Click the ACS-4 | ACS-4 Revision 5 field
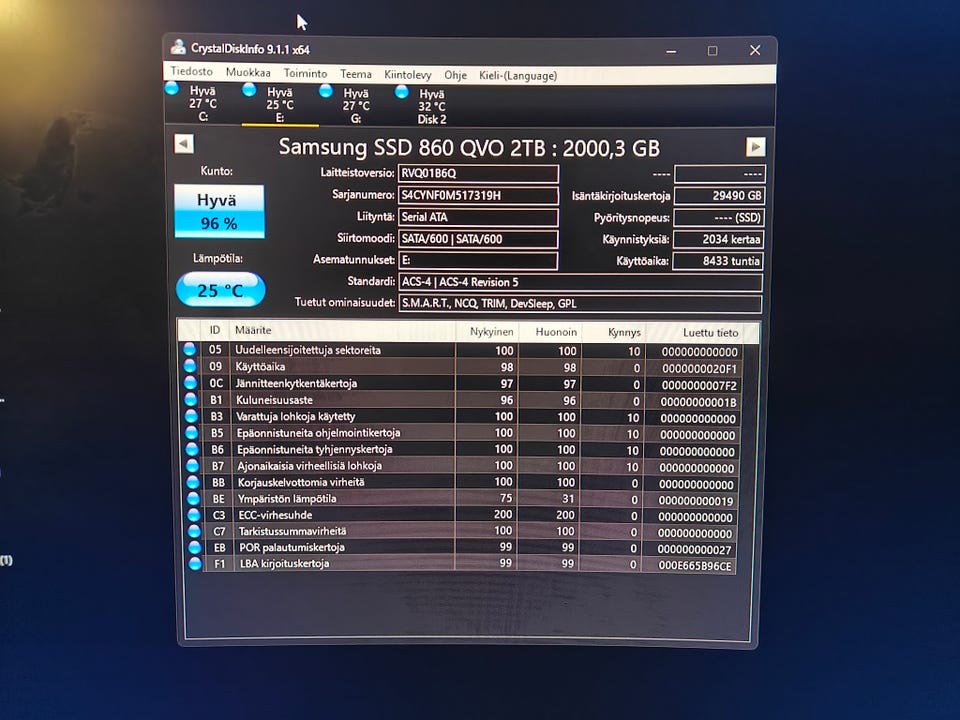 pyautogui.click(x=580, y=282)
